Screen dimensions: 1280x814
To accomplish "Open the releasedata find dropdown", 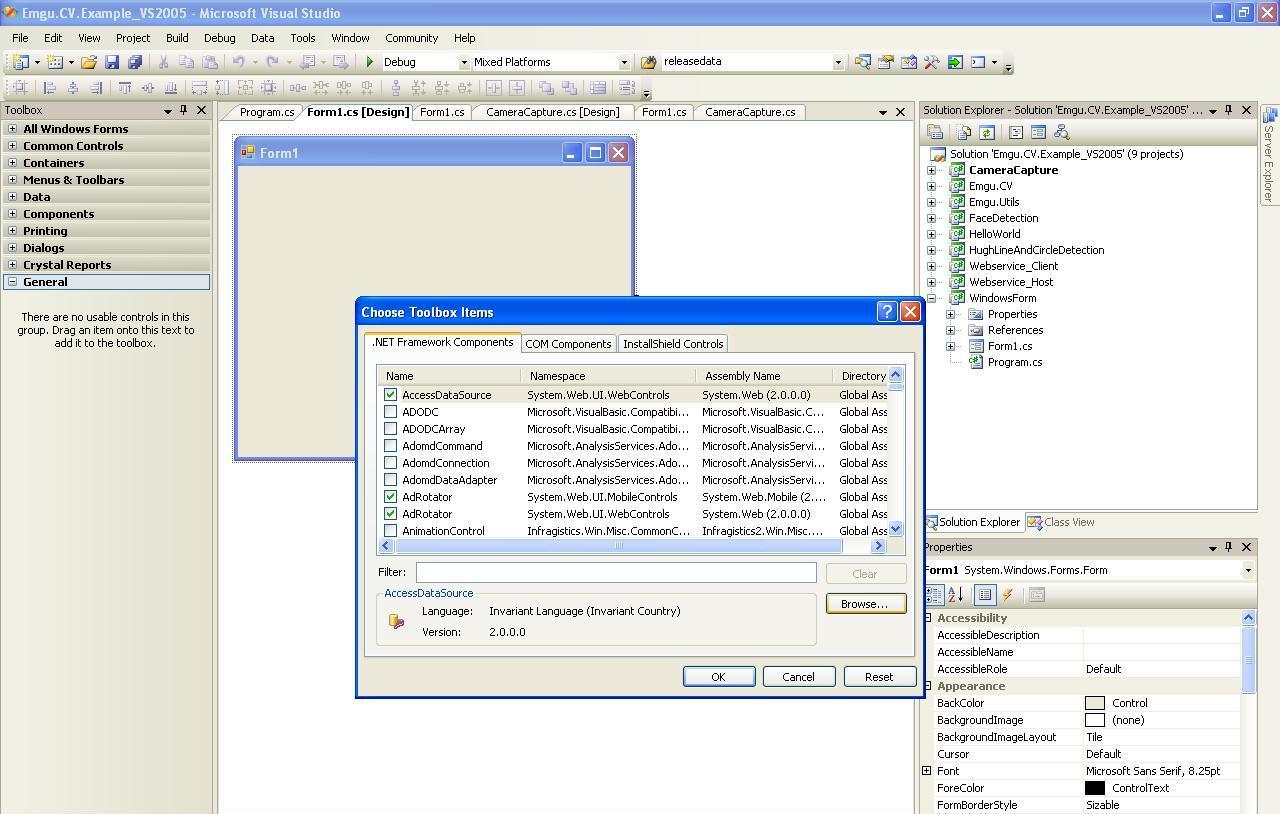I will 838,62.
